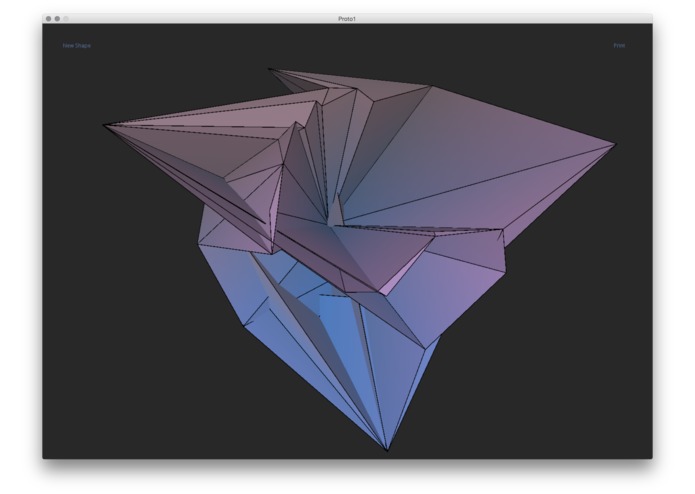Close the Proto1 window
The width and height of the screenshot is (695, 494).
click(49, 19)
